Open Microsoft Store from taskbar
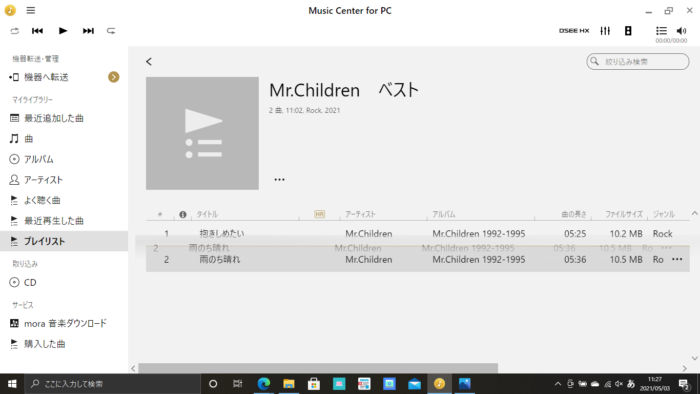The width and height of the screenshot is (700, 394). click(314, 384)
